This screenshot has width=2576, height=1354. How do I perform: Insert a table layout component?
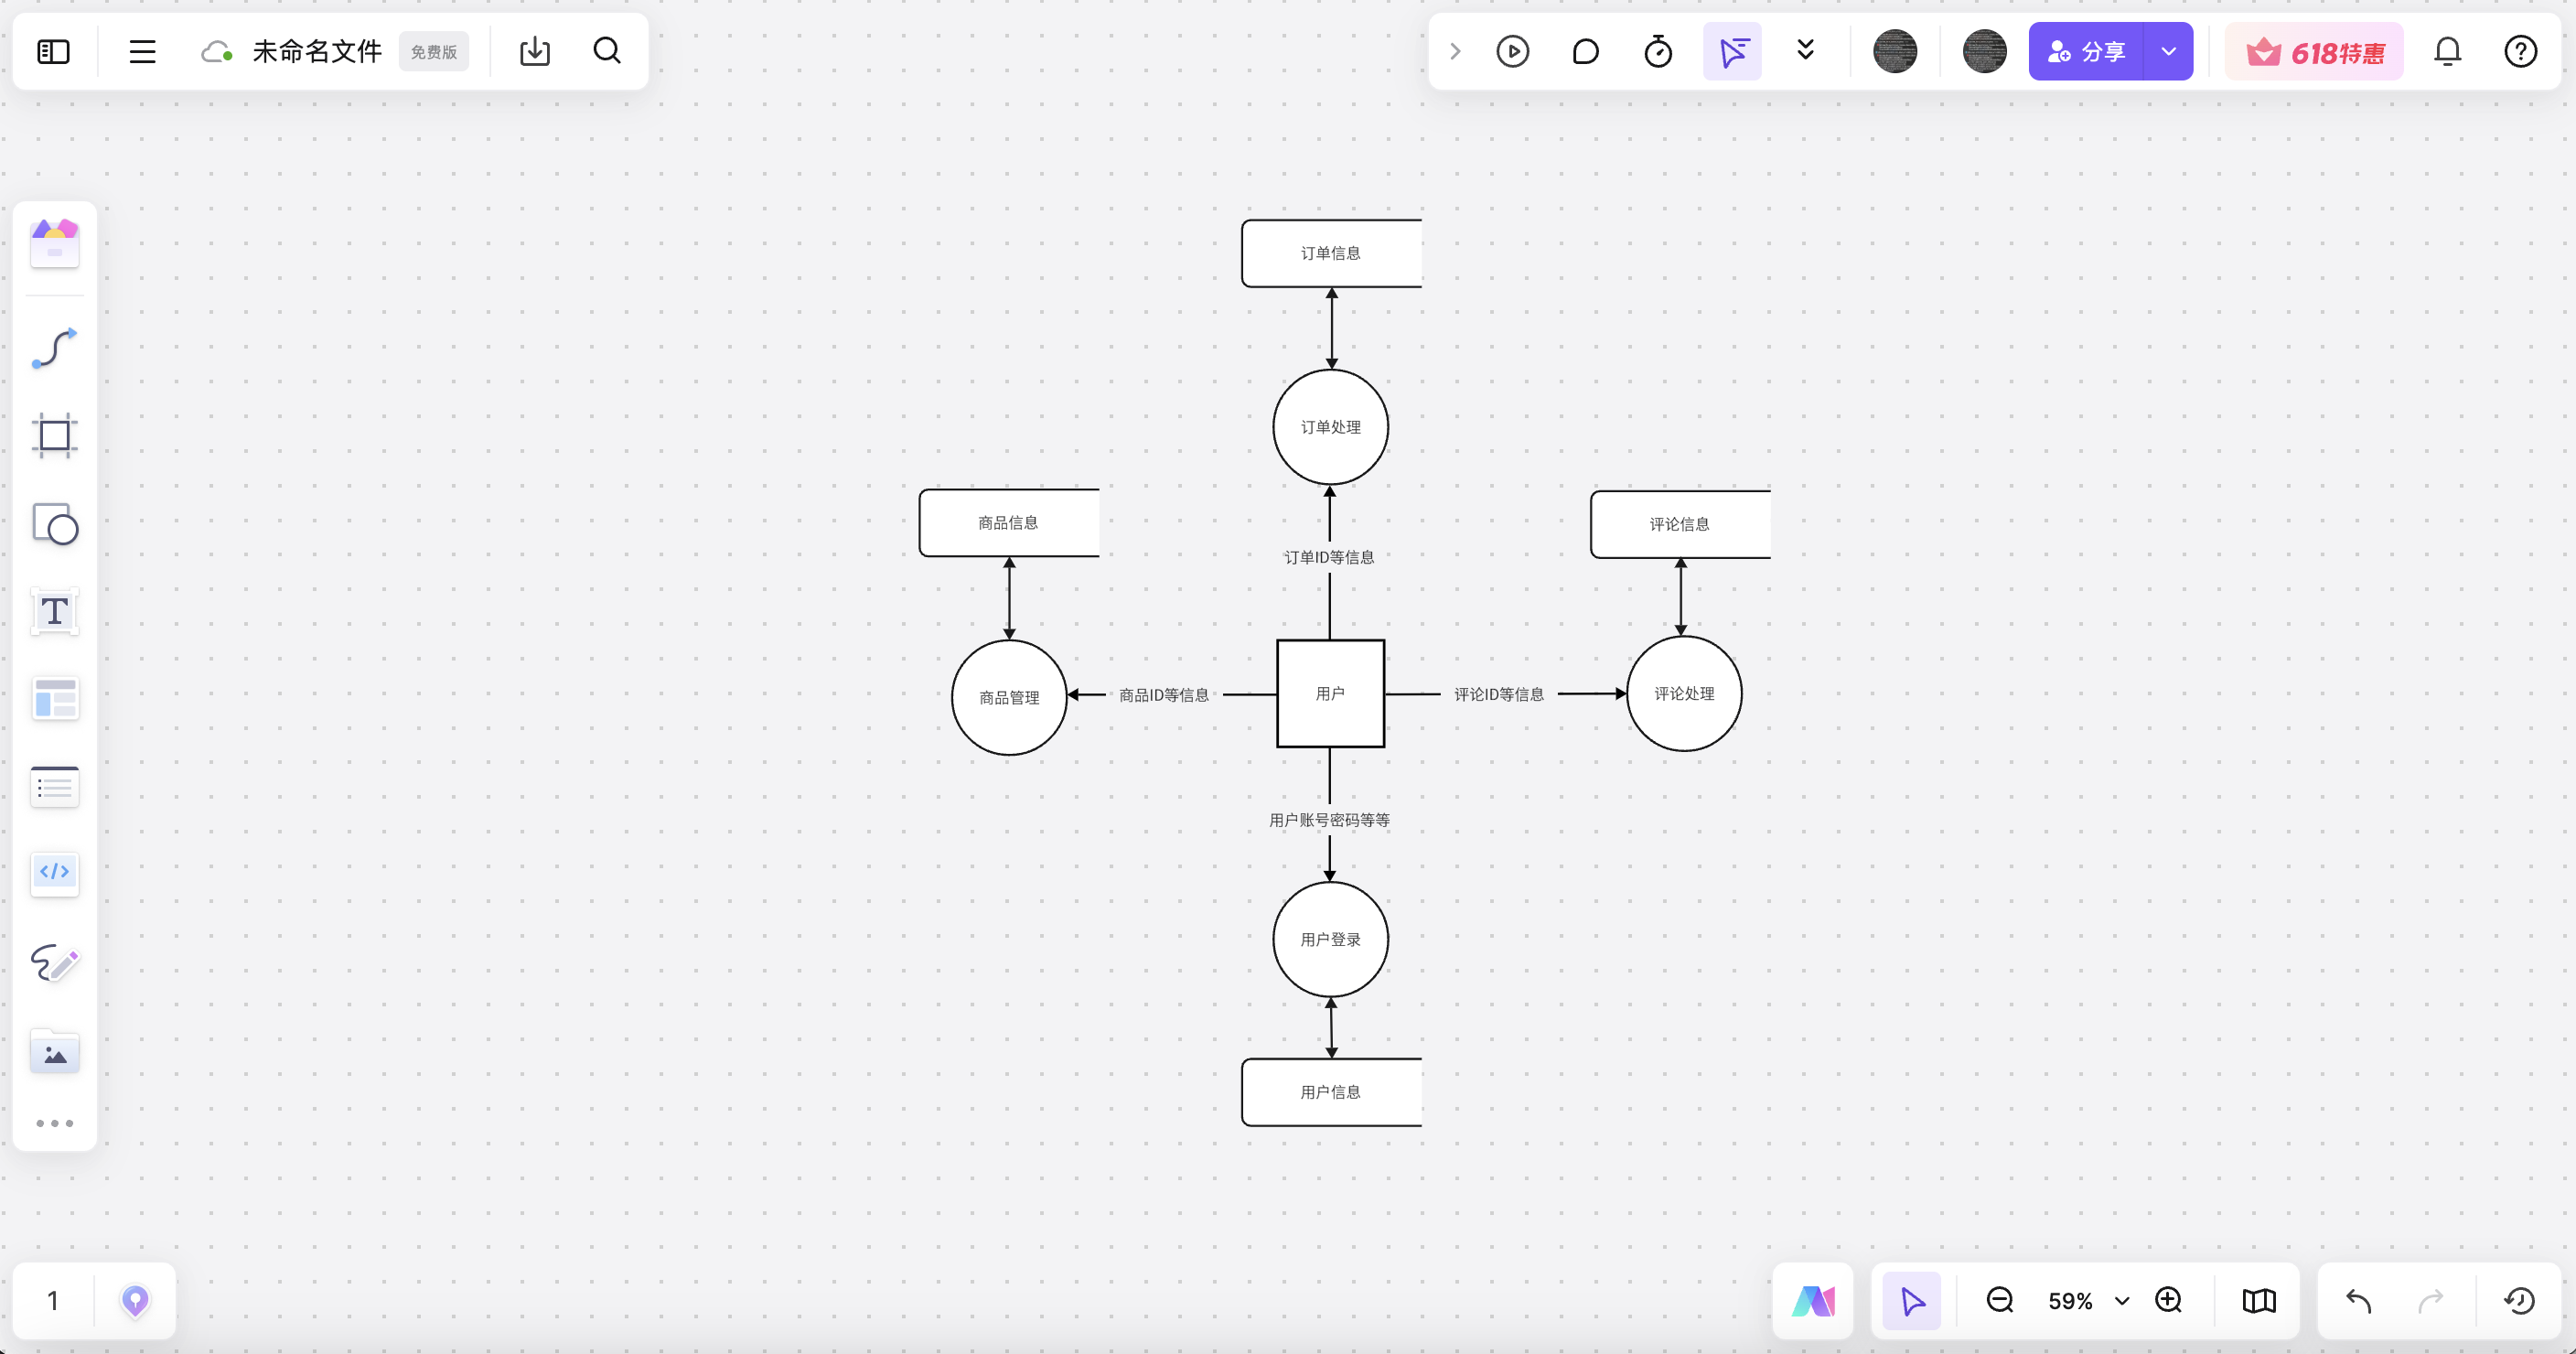[55, 698]
